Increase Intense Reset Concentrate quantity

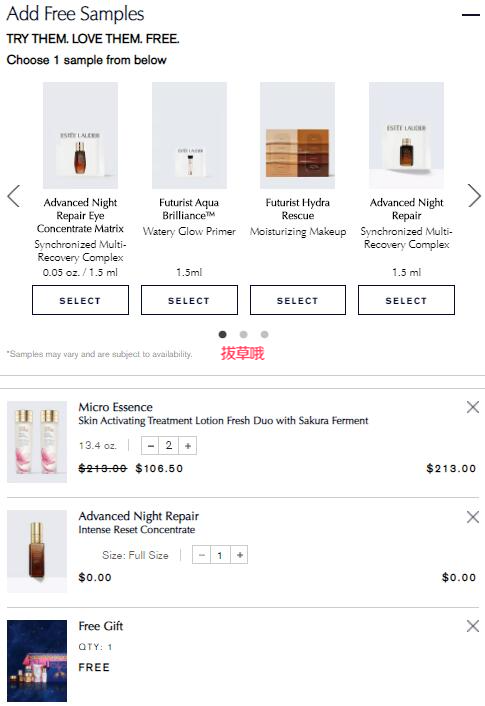(x=240, y=555)
